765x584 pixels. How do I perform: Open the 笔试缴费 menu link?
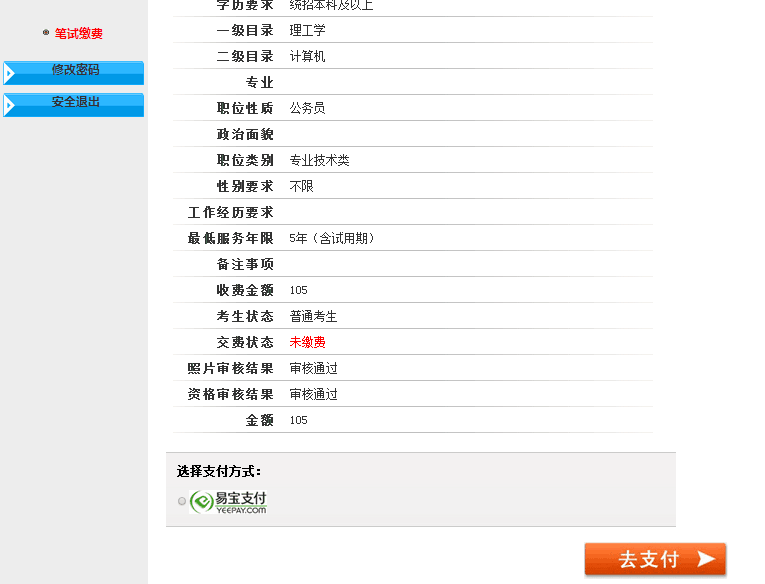point(78,33)
